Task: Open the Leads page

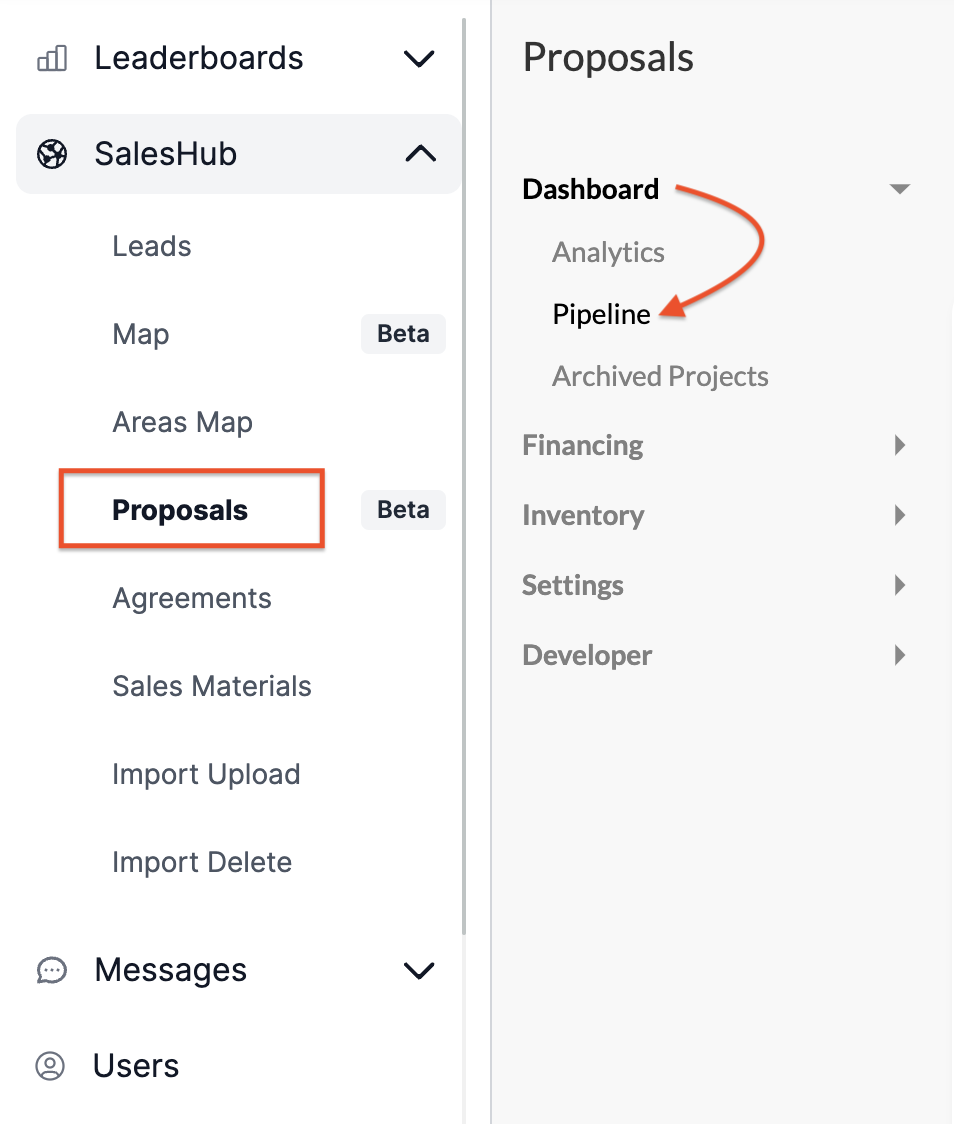Action: 152,246
